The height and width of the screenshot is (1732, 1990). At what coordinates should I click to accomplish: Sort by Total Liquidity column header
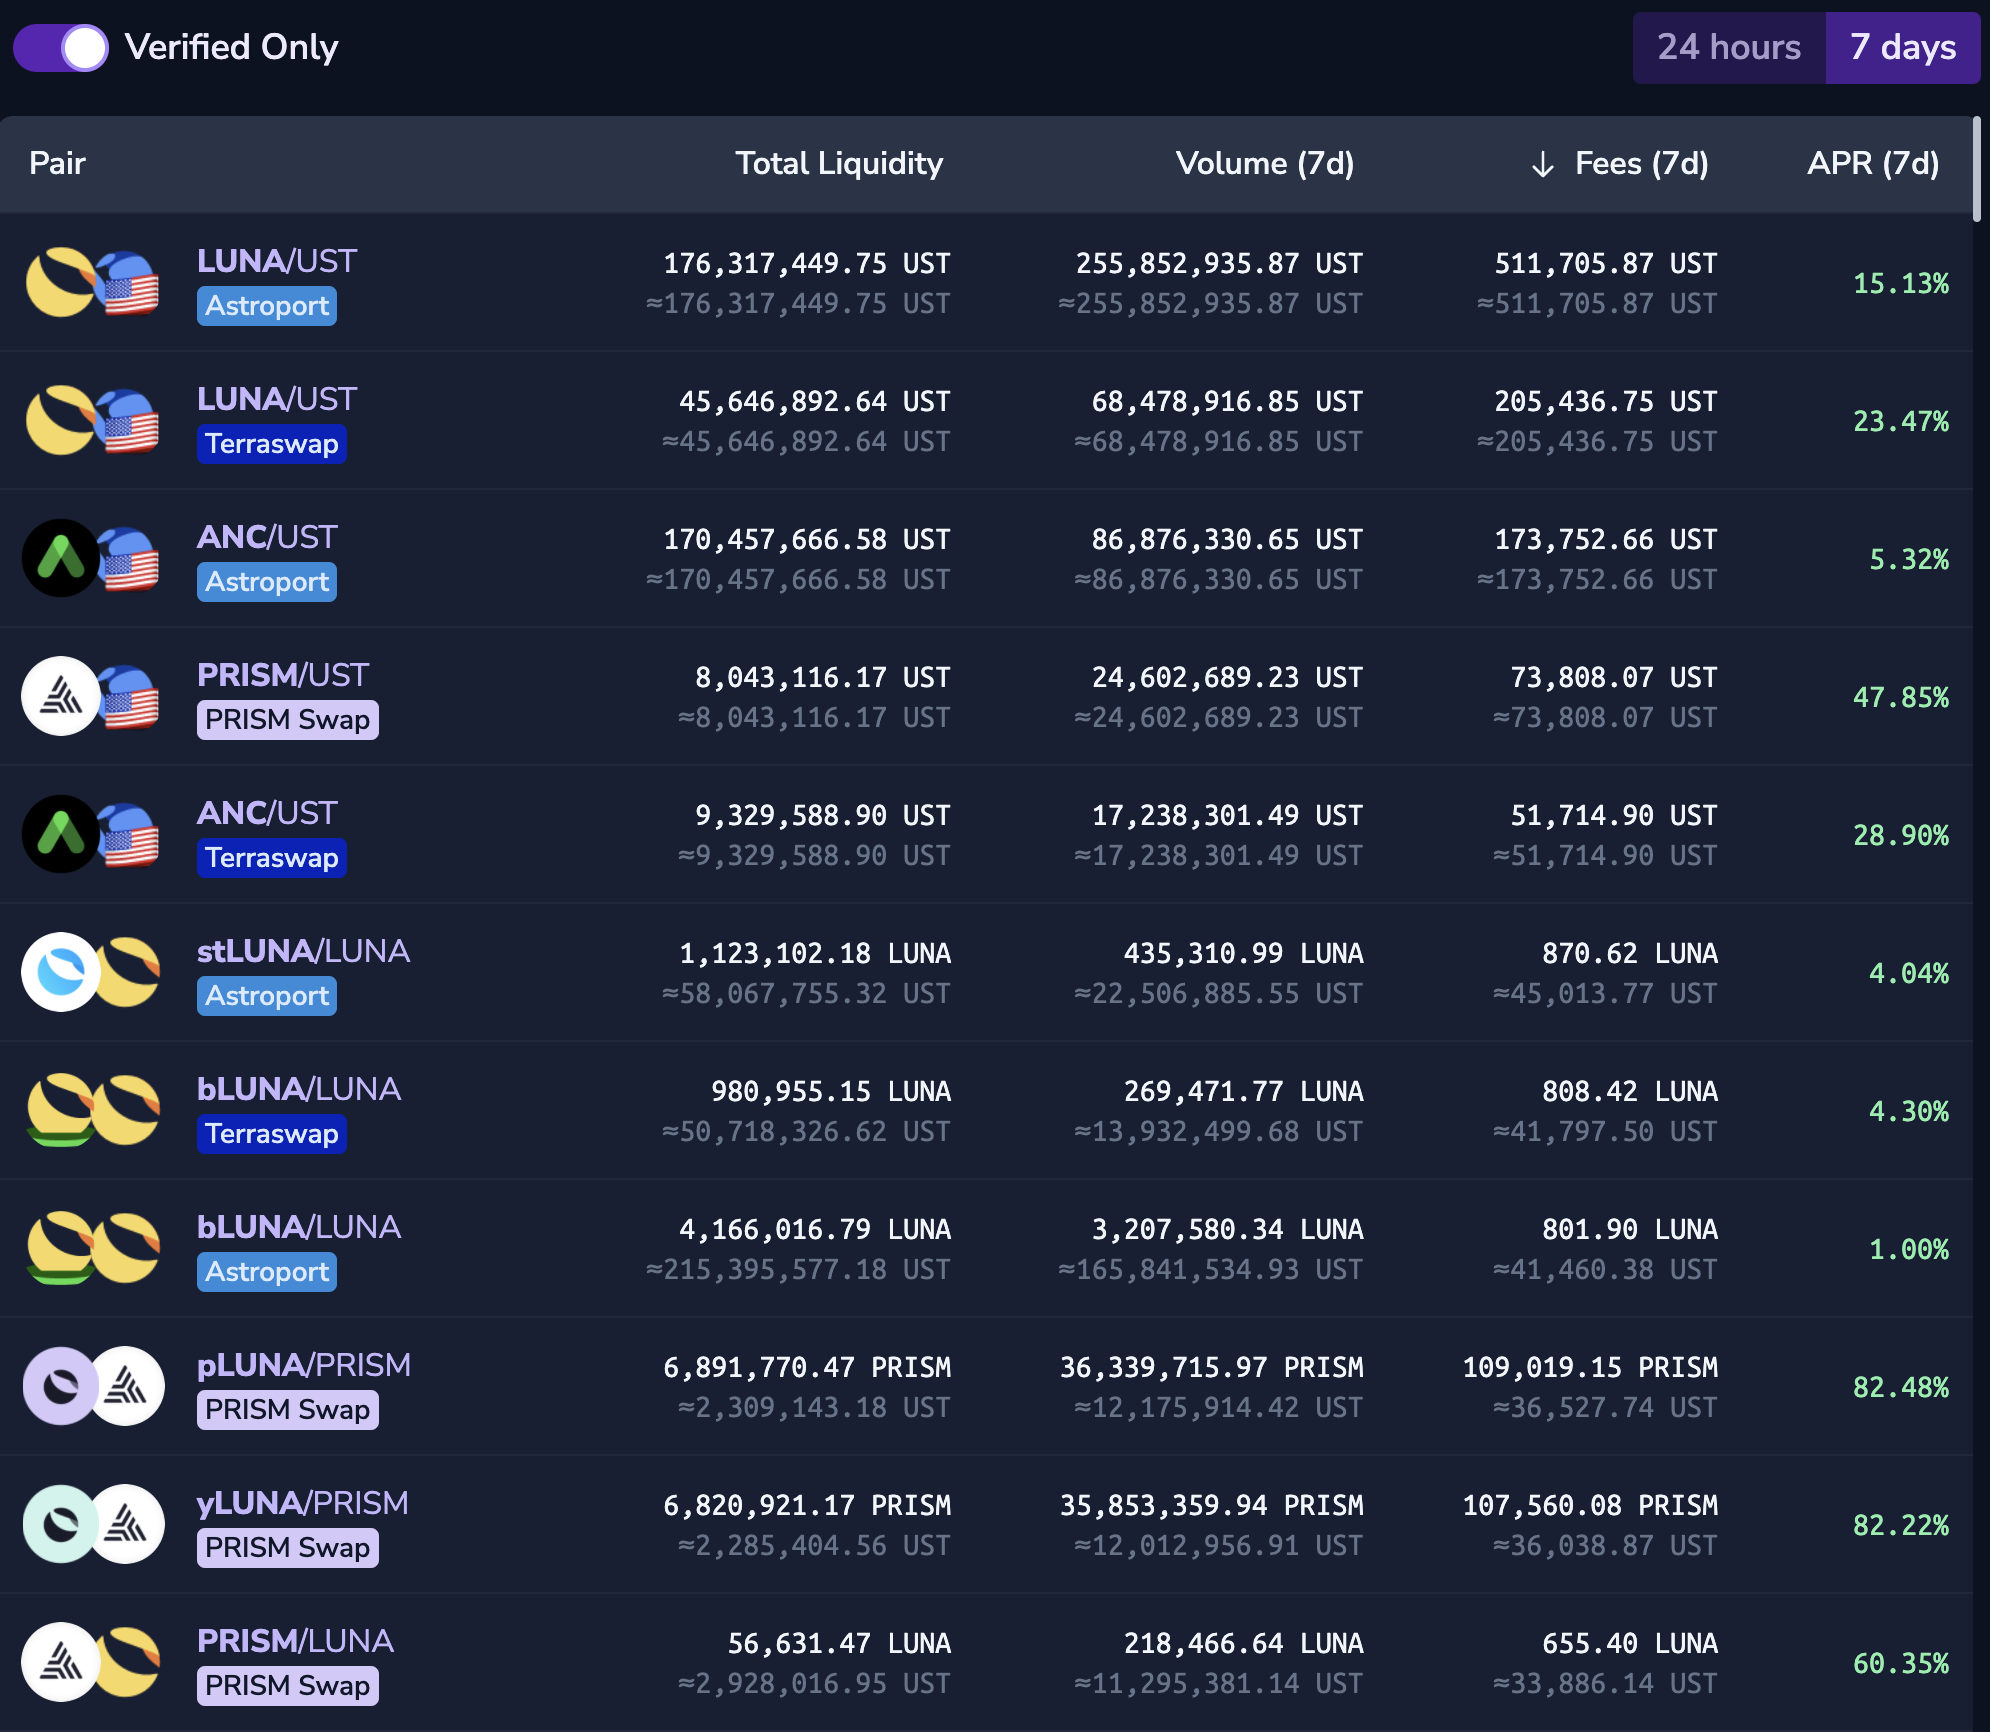tap(838, 164)
